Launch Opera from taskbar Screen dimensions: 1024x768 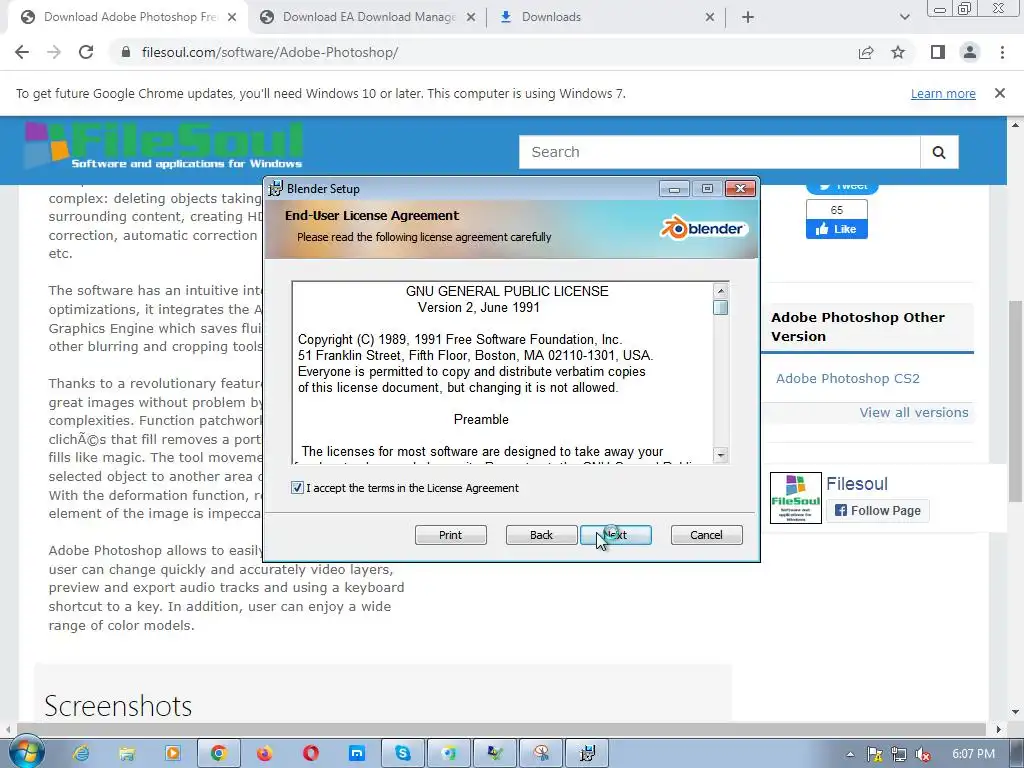pos(311,754)
